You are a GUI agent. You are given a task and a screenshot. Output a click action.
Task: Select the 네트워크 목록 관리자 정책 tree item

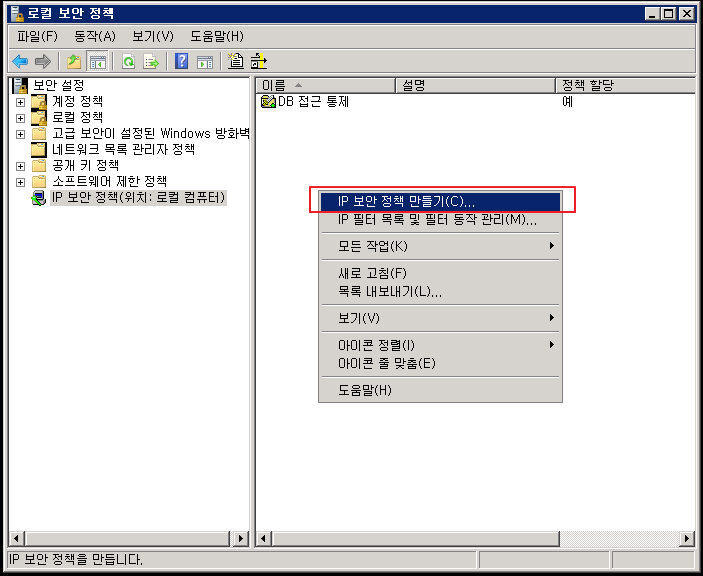tap(123, 149)
